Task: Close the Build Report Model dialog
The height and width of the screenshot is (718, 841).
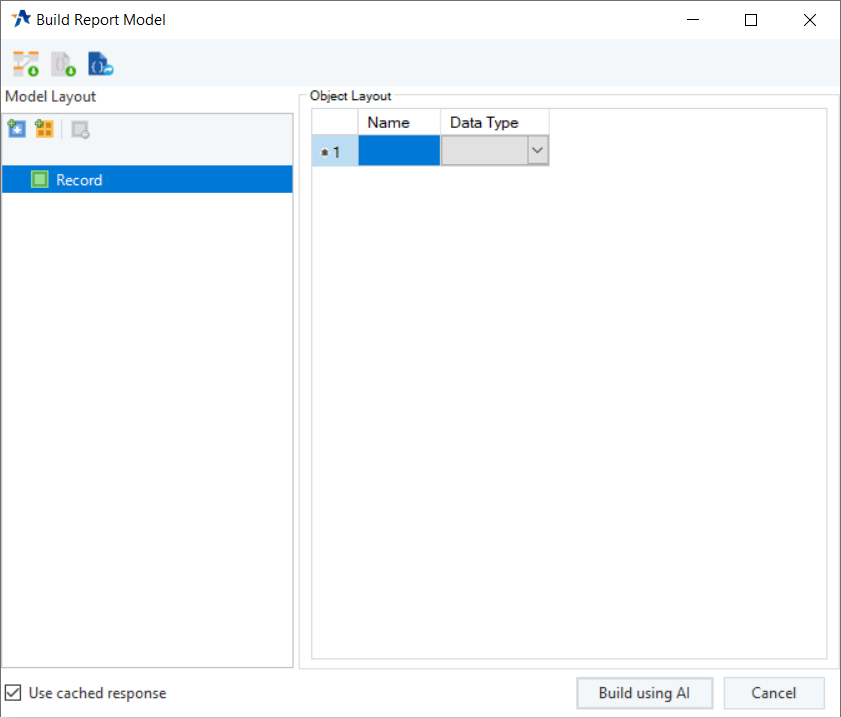Action: pyautogui.click(x=809, y=20)
